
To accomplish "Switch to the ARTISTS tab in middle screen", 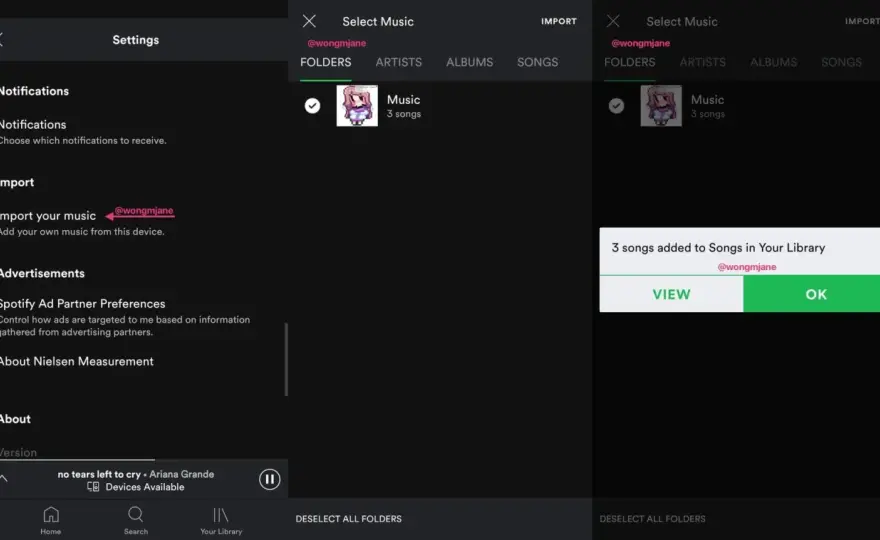I will click(x=398, y=62).
